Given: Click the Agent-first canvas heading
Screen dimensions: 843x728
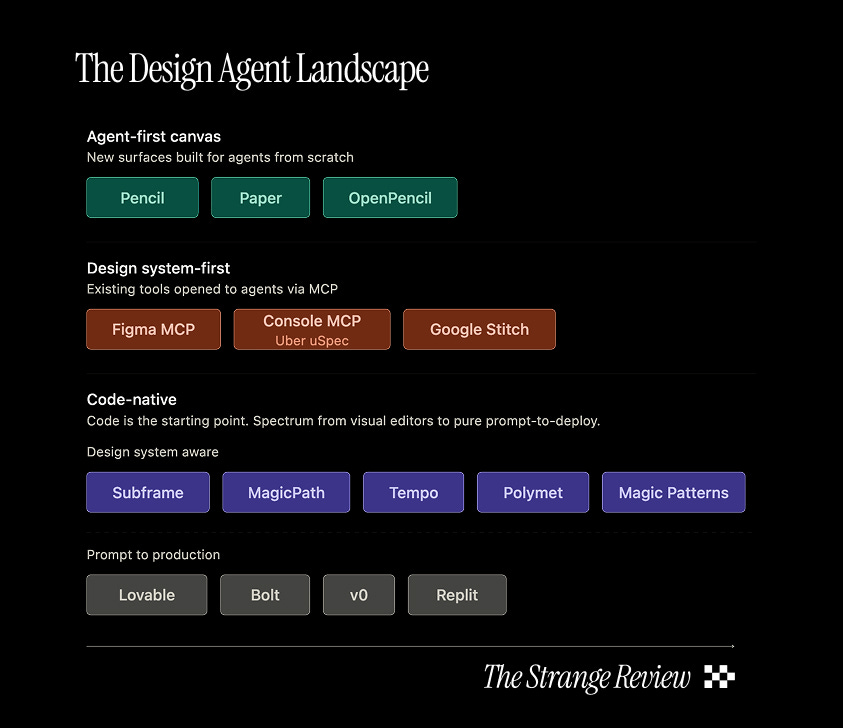Looking at the screenshot, I should (154, 137).
